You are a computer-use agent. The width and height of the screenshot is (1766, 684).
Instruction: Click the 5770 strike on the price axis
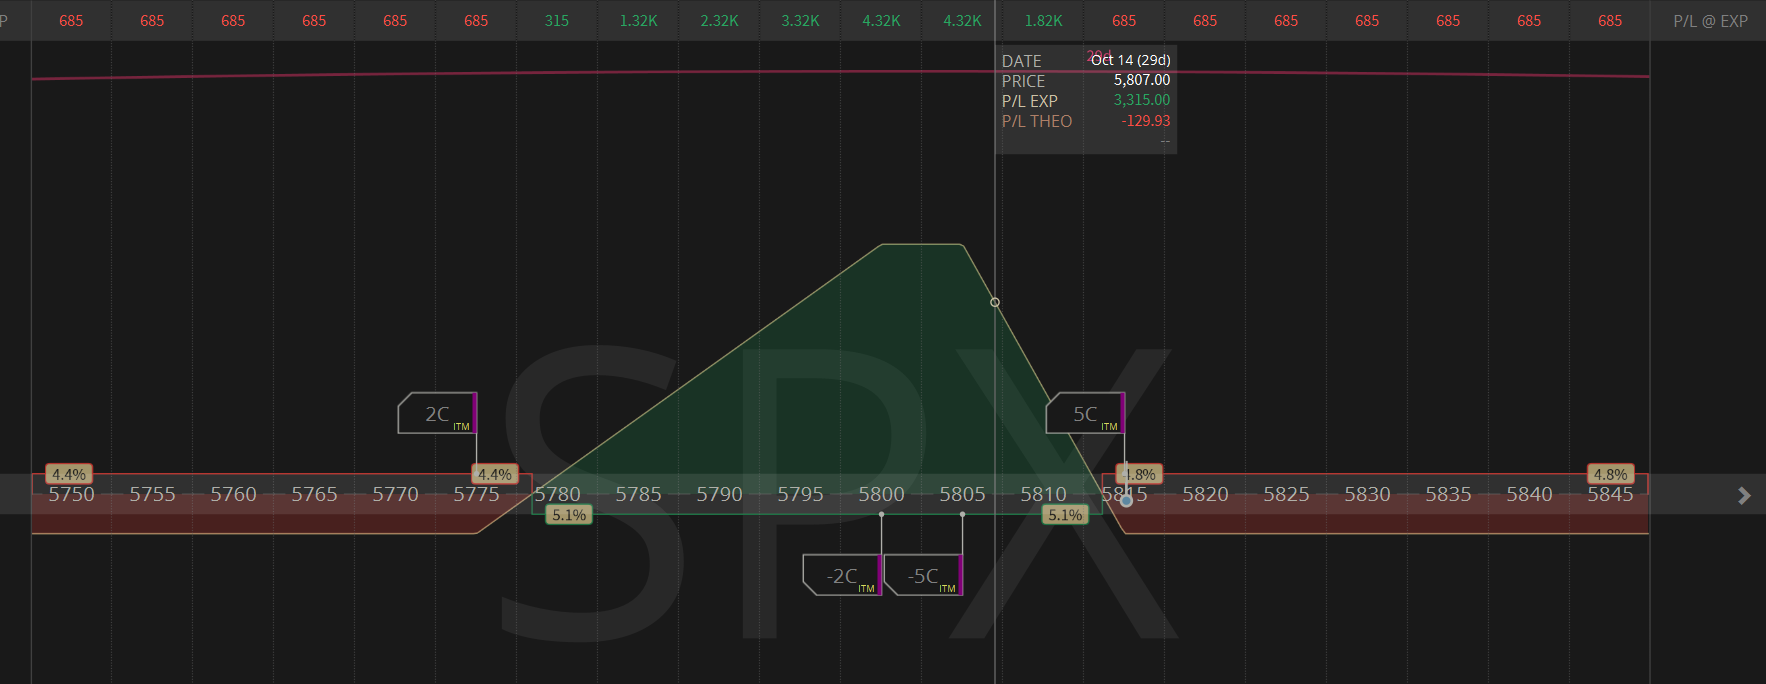click(395, 494)
